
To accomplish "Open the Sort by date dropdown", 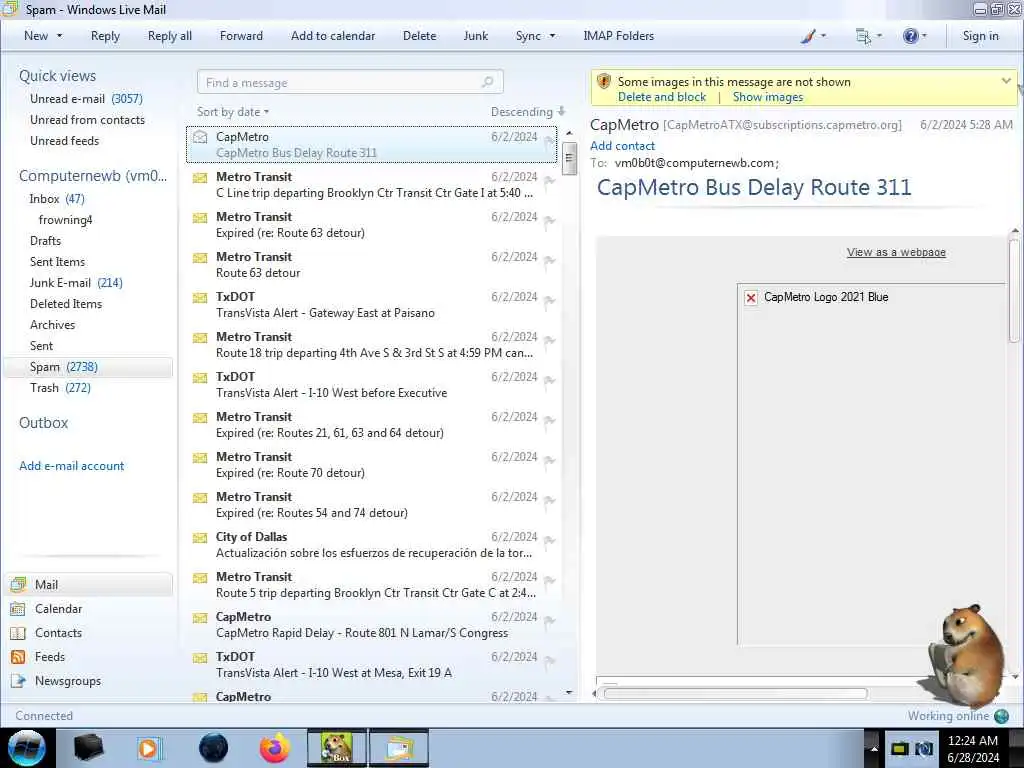I will [x=232, y=112].
